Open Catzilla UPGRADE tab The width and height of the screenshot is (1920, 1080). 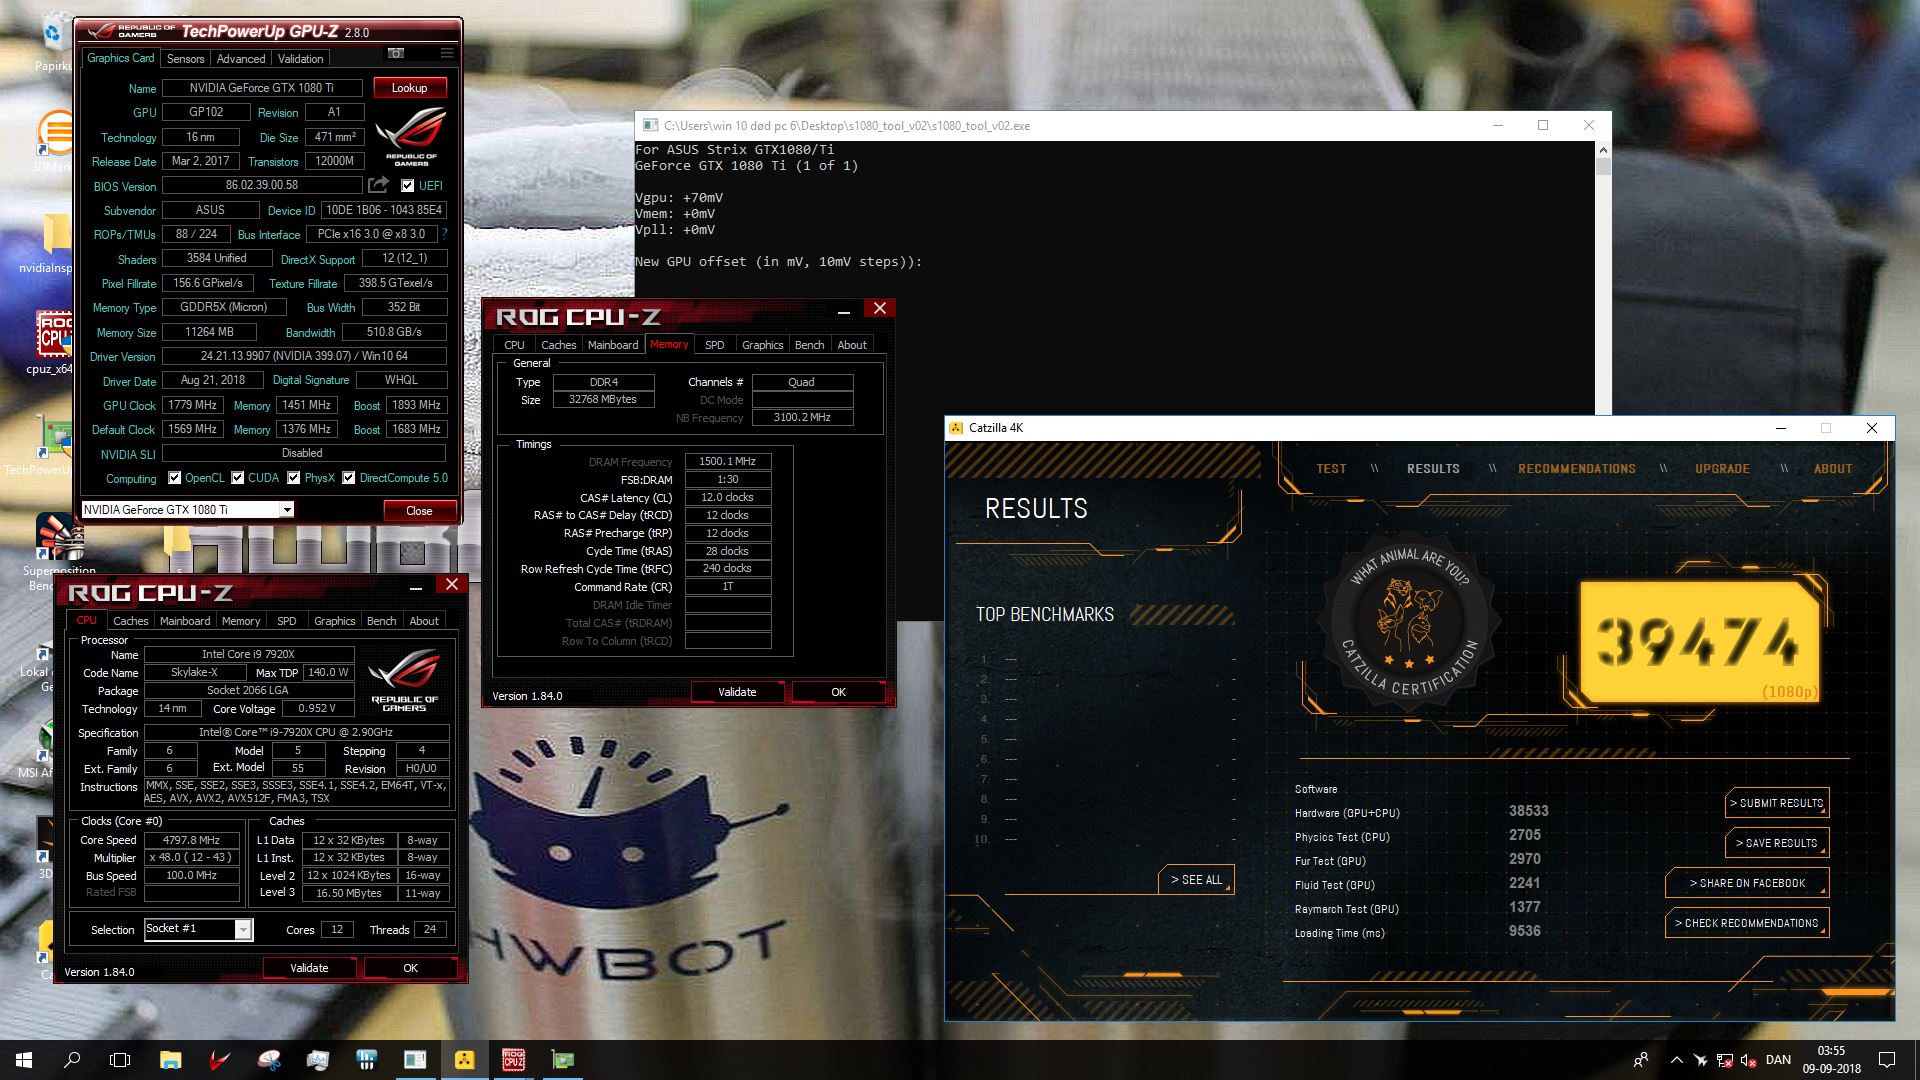[1722, 469]
